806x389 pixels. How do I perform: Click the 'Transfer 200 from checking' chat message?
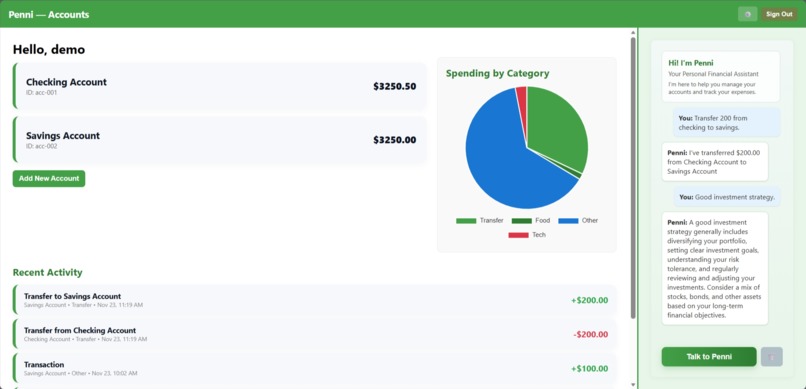(x=726, y=122)
